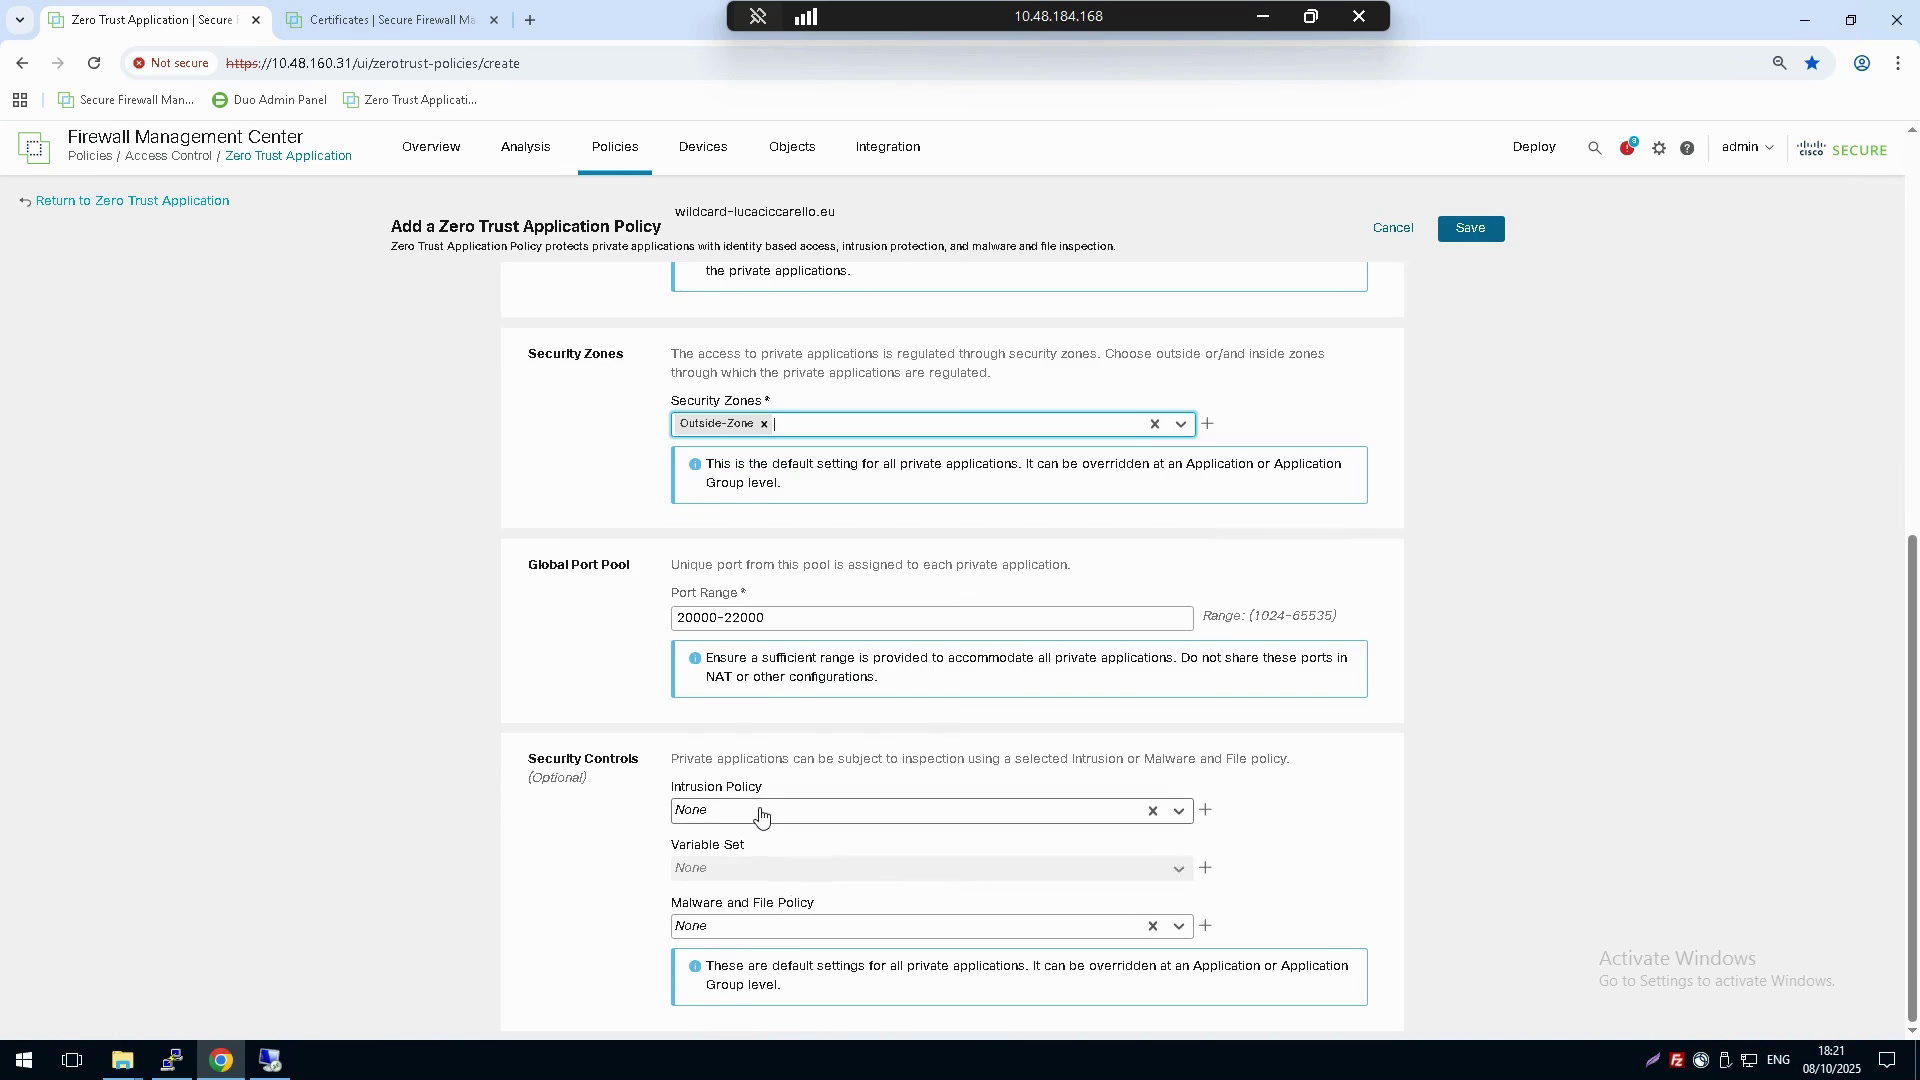1920x1080 pixels.
Task: Click the Save button
Action: click(1470, 228)
